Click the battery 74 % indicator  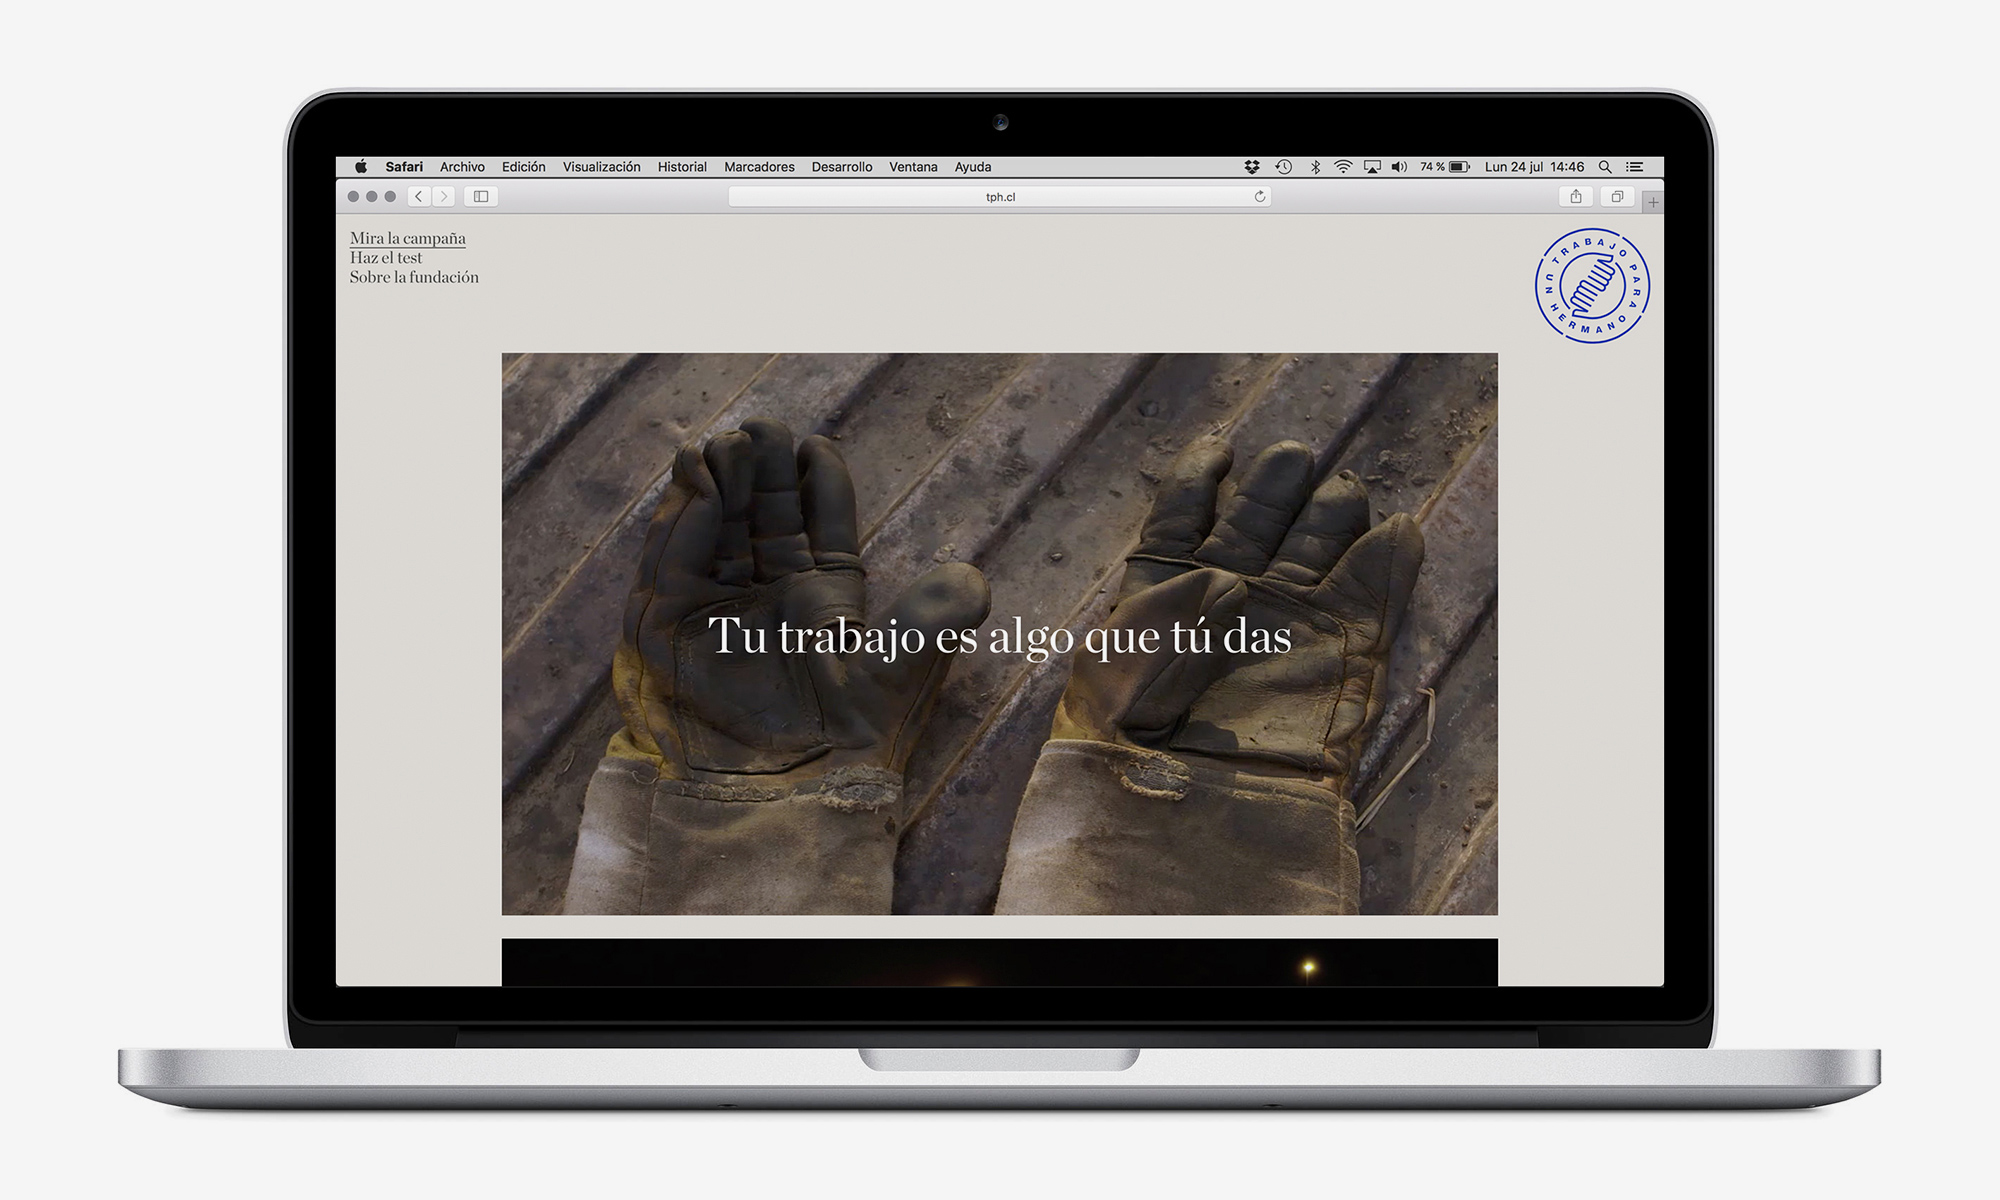(1445, 167)
